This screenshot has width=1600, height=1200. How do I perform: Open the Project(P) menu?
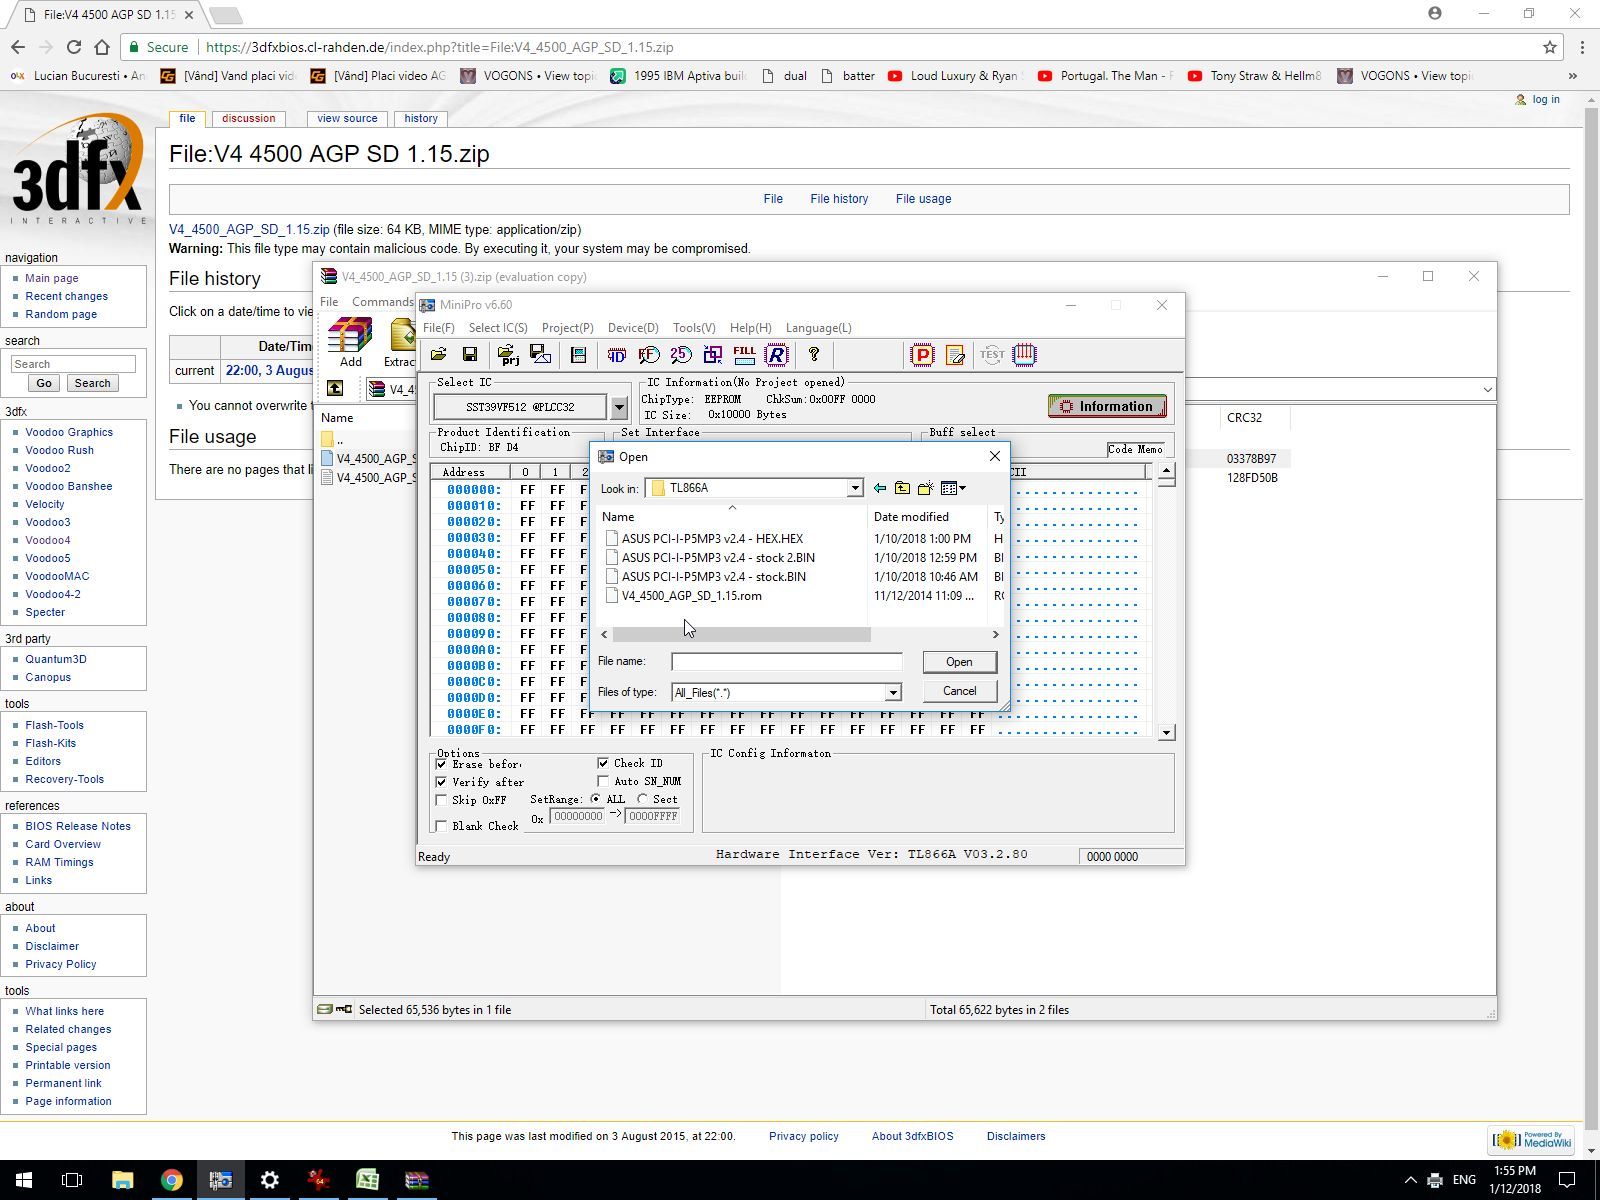coord(567,328)
